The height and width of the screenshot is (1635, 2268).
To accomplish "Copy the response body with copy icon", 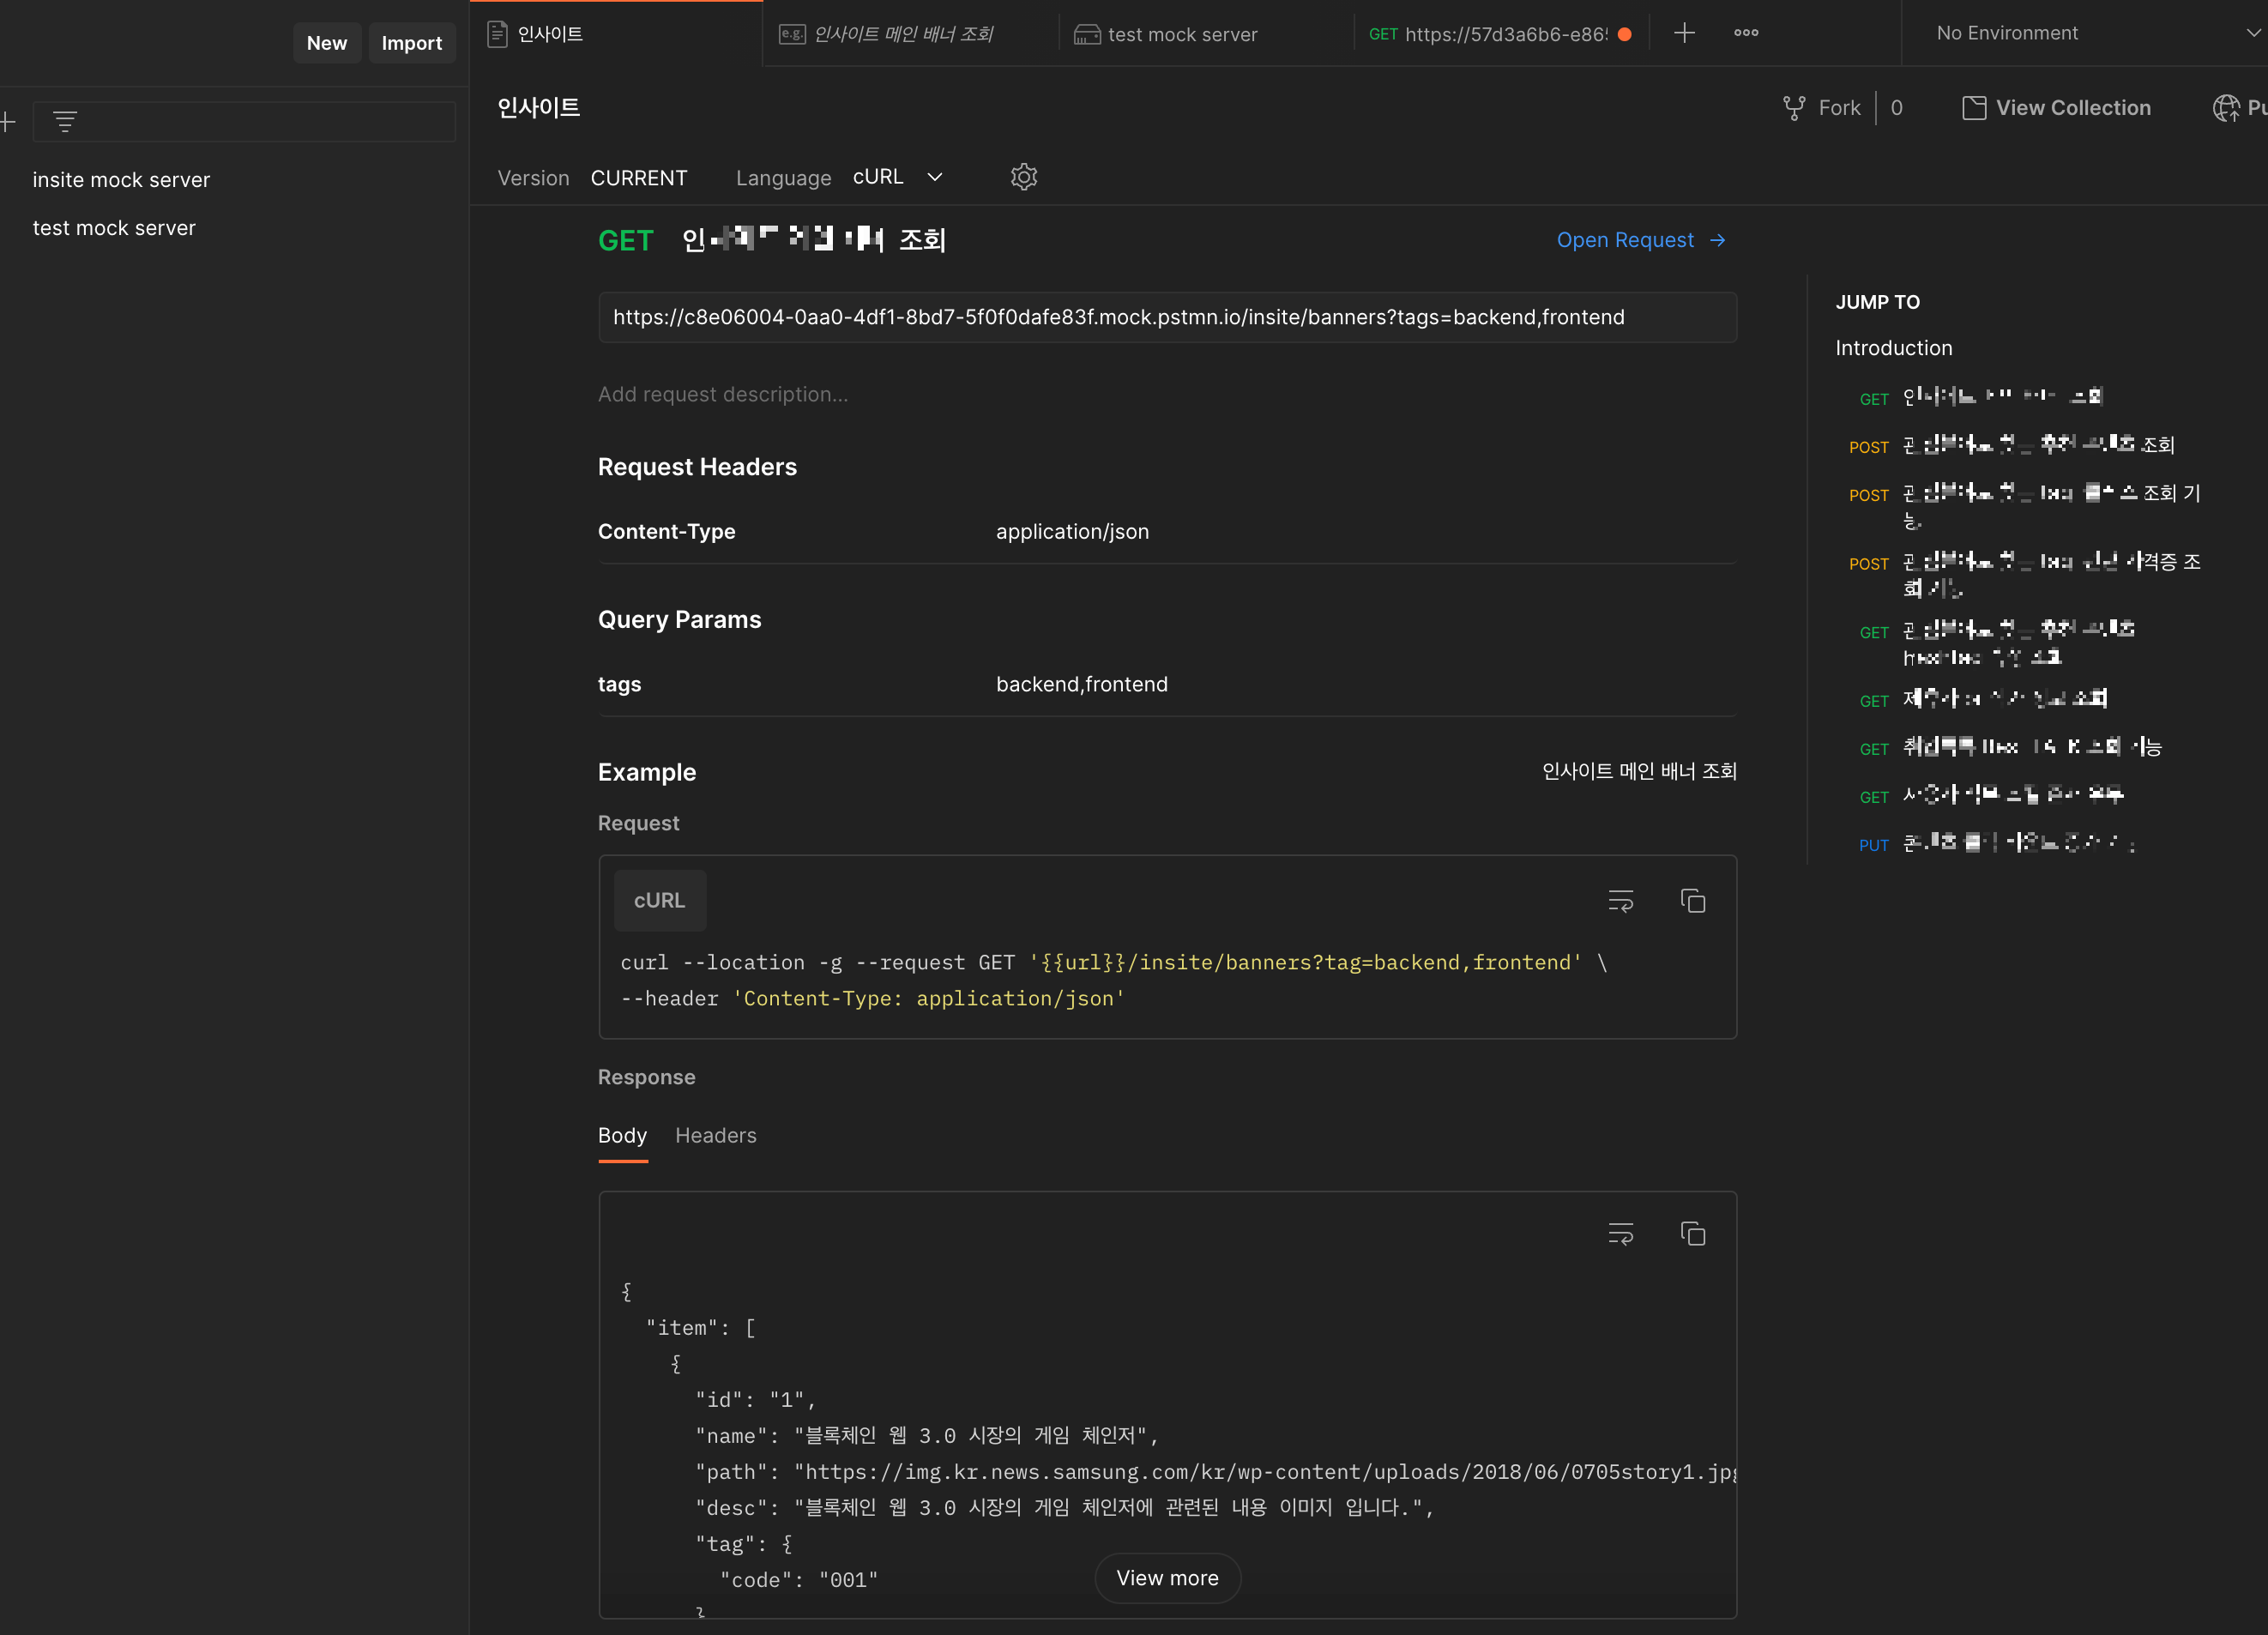I will (x=1692, y=1234).
